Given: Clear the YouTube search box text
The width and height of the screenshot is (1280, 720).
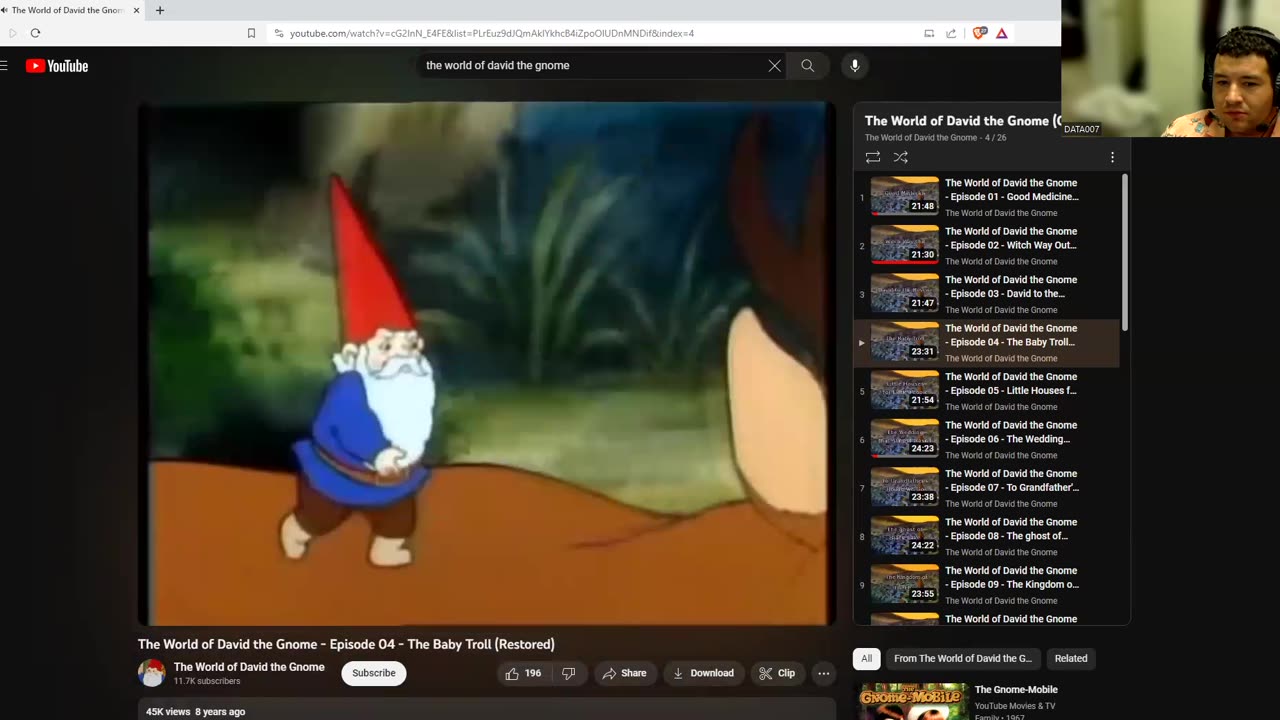Looking at the screenshot, I should coord(774,66).
